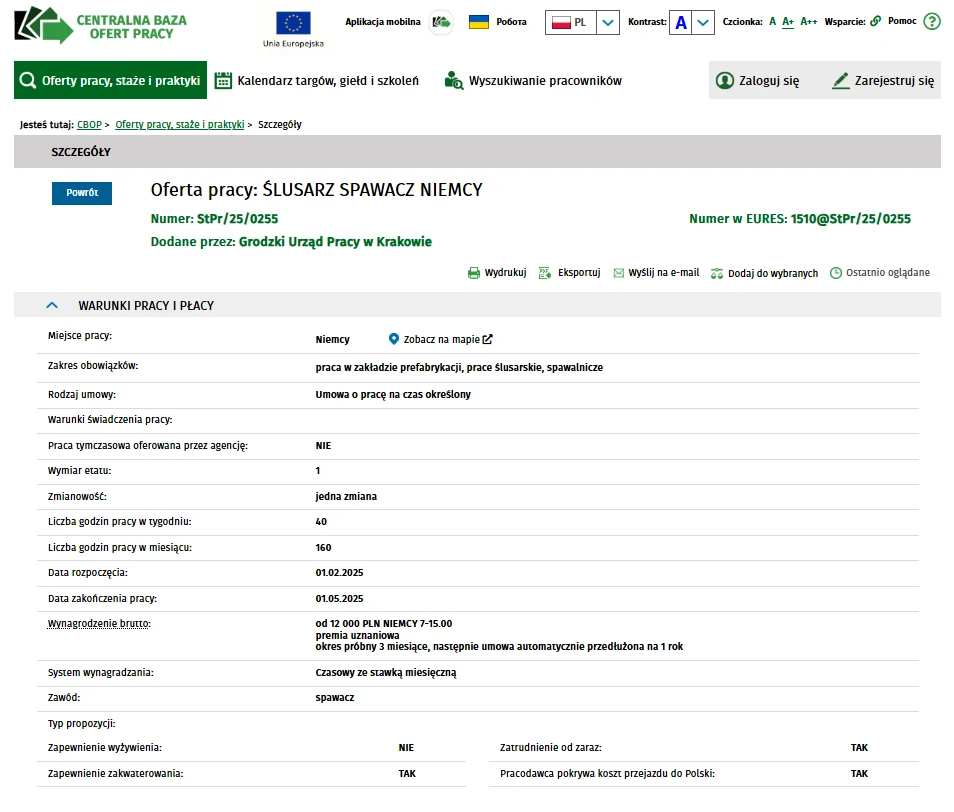The height and width of the screenshot is (812, 954).
Task: Open Kalendarz targów, giełd i szkoleń tab
Action: click(x=317, y=81)
